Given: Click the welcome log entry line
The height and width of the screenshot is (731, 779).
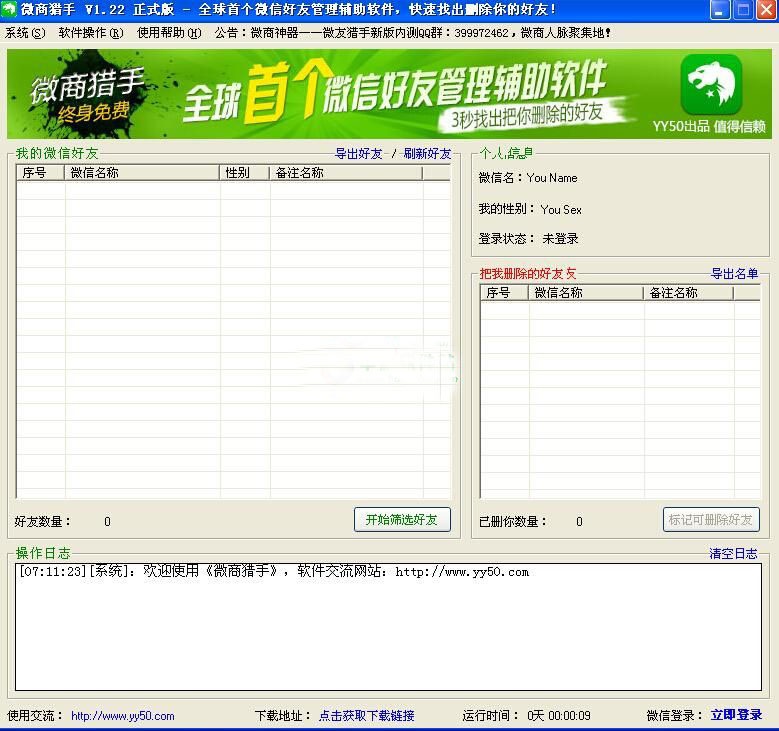Looking at the screenshot, I should coord(274,571).
